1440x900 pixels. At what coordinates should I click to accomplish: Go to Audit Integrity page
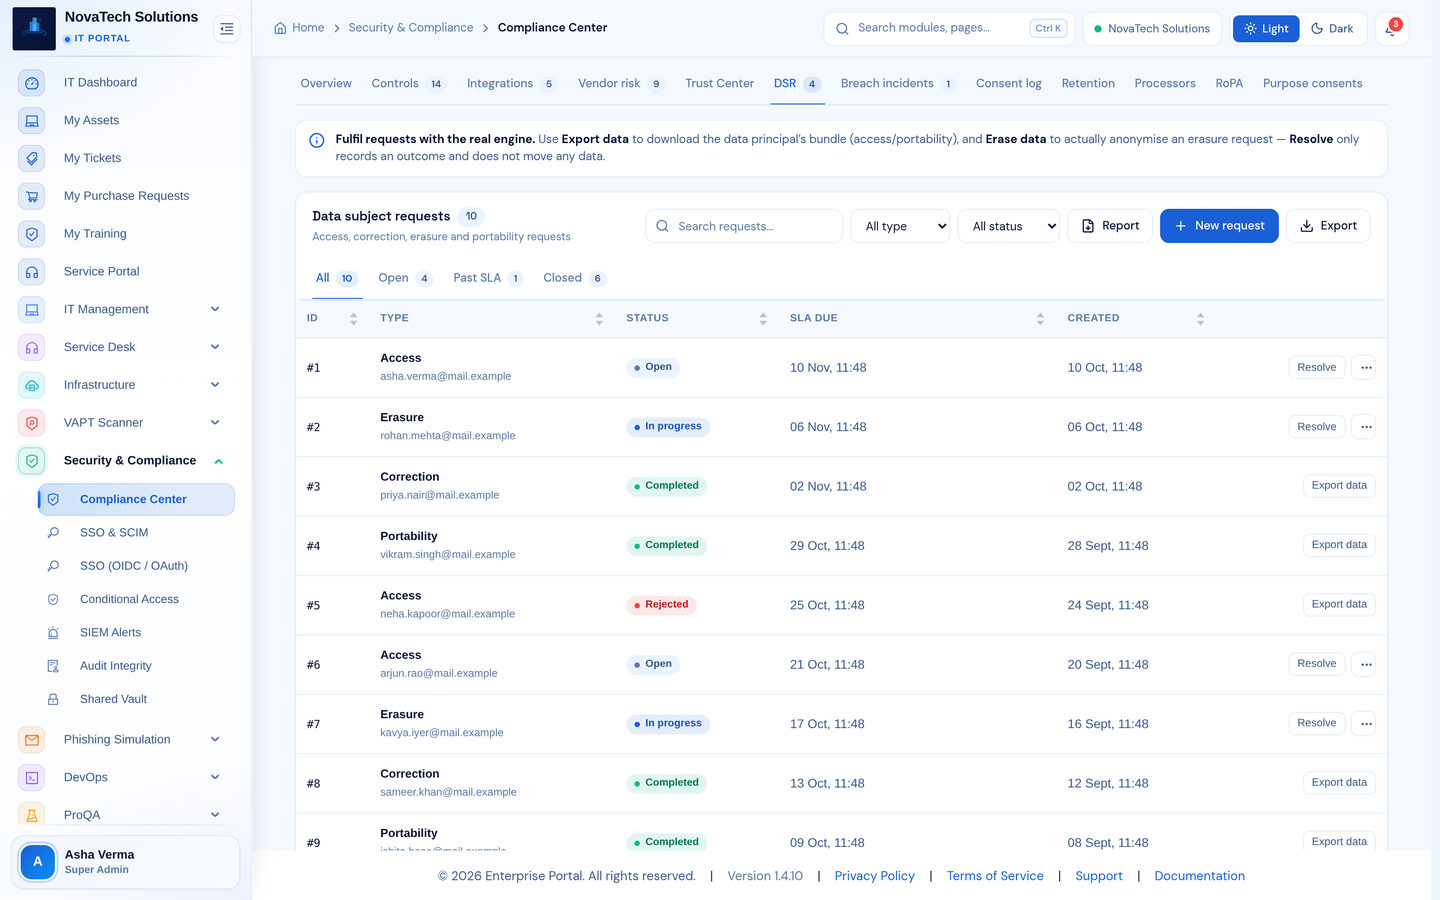tap(136, 666)
